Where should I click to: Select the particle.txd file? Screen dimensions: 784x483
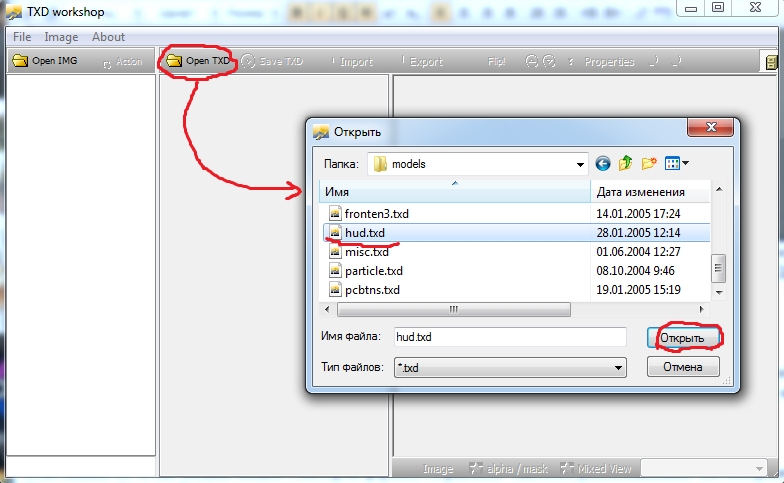pos(373,271)
